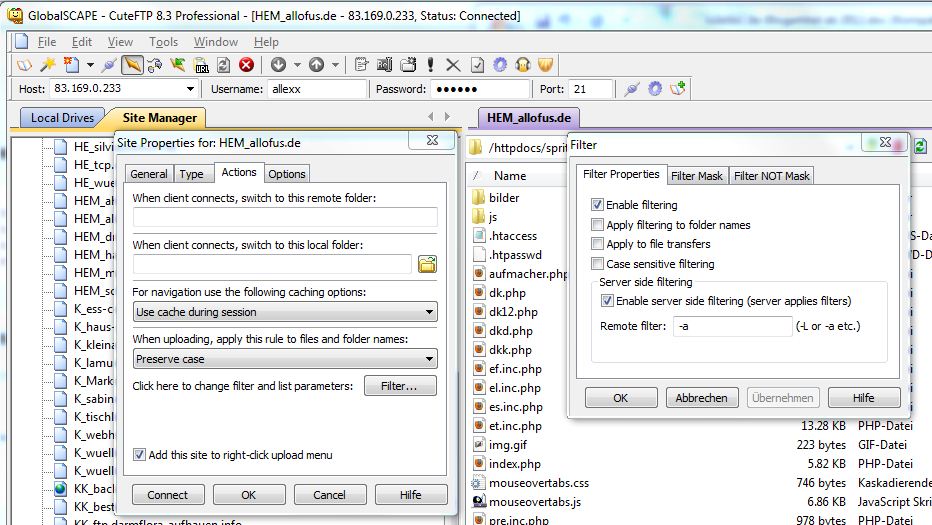Open the View menu
This screenshot has height=525, width=932.
120,42
